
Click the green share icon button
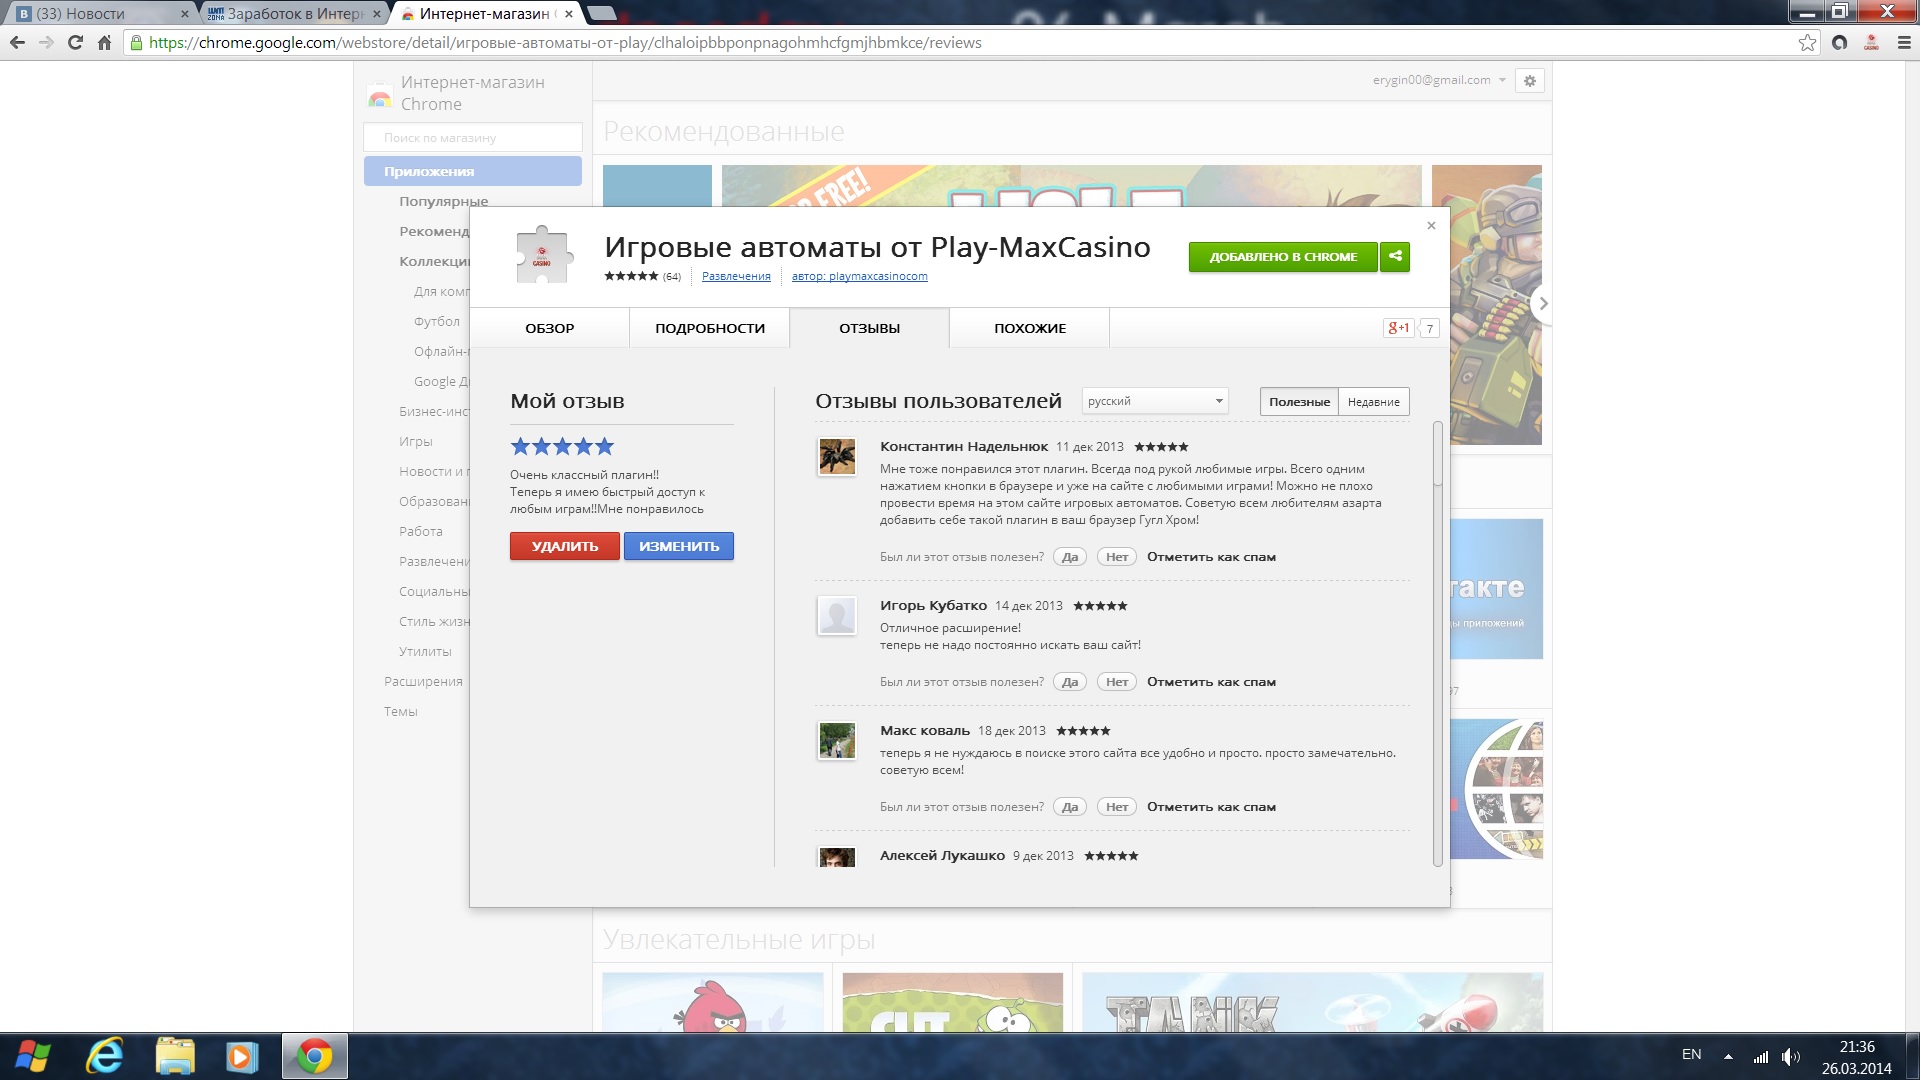click(1395, 257)
